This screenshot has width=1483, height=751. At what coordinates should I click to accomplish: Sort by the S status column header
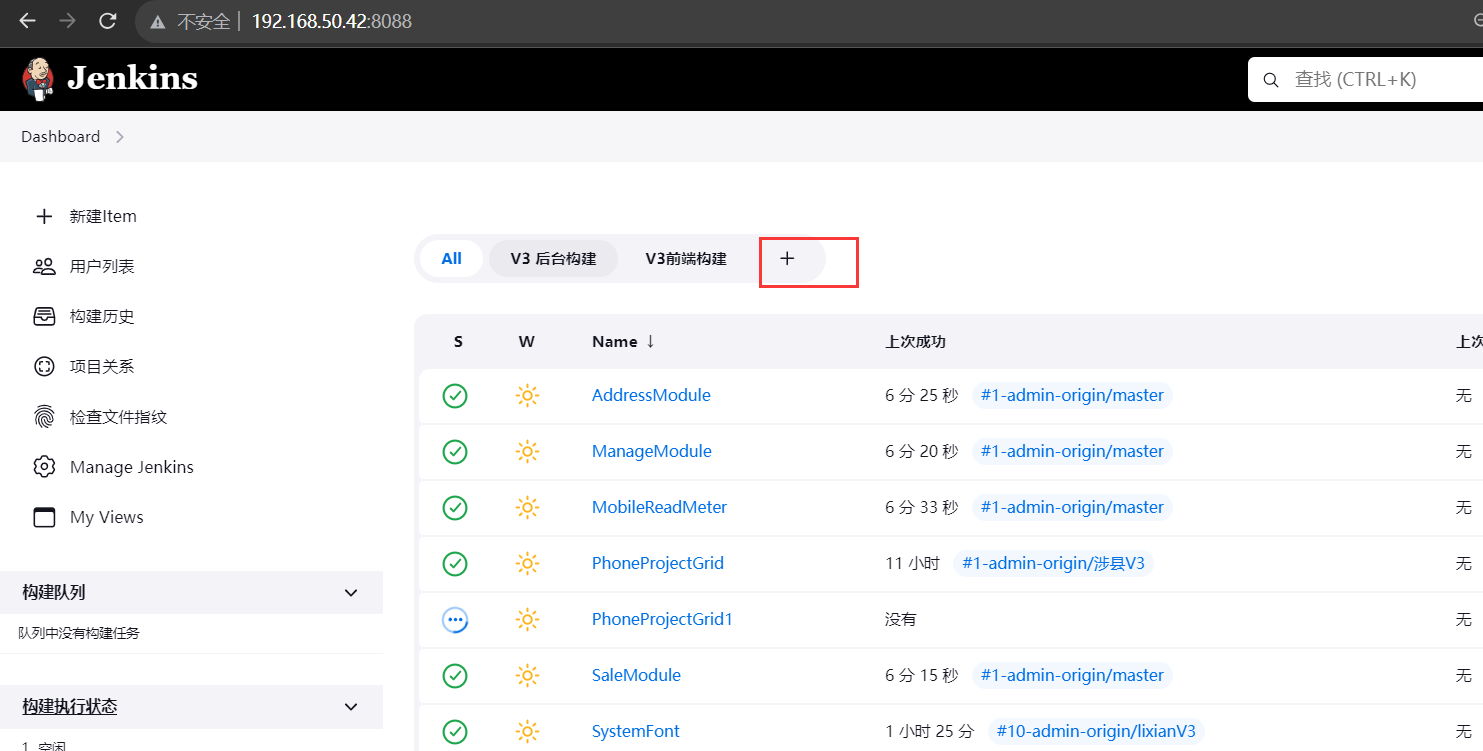(x=458, y=342)
